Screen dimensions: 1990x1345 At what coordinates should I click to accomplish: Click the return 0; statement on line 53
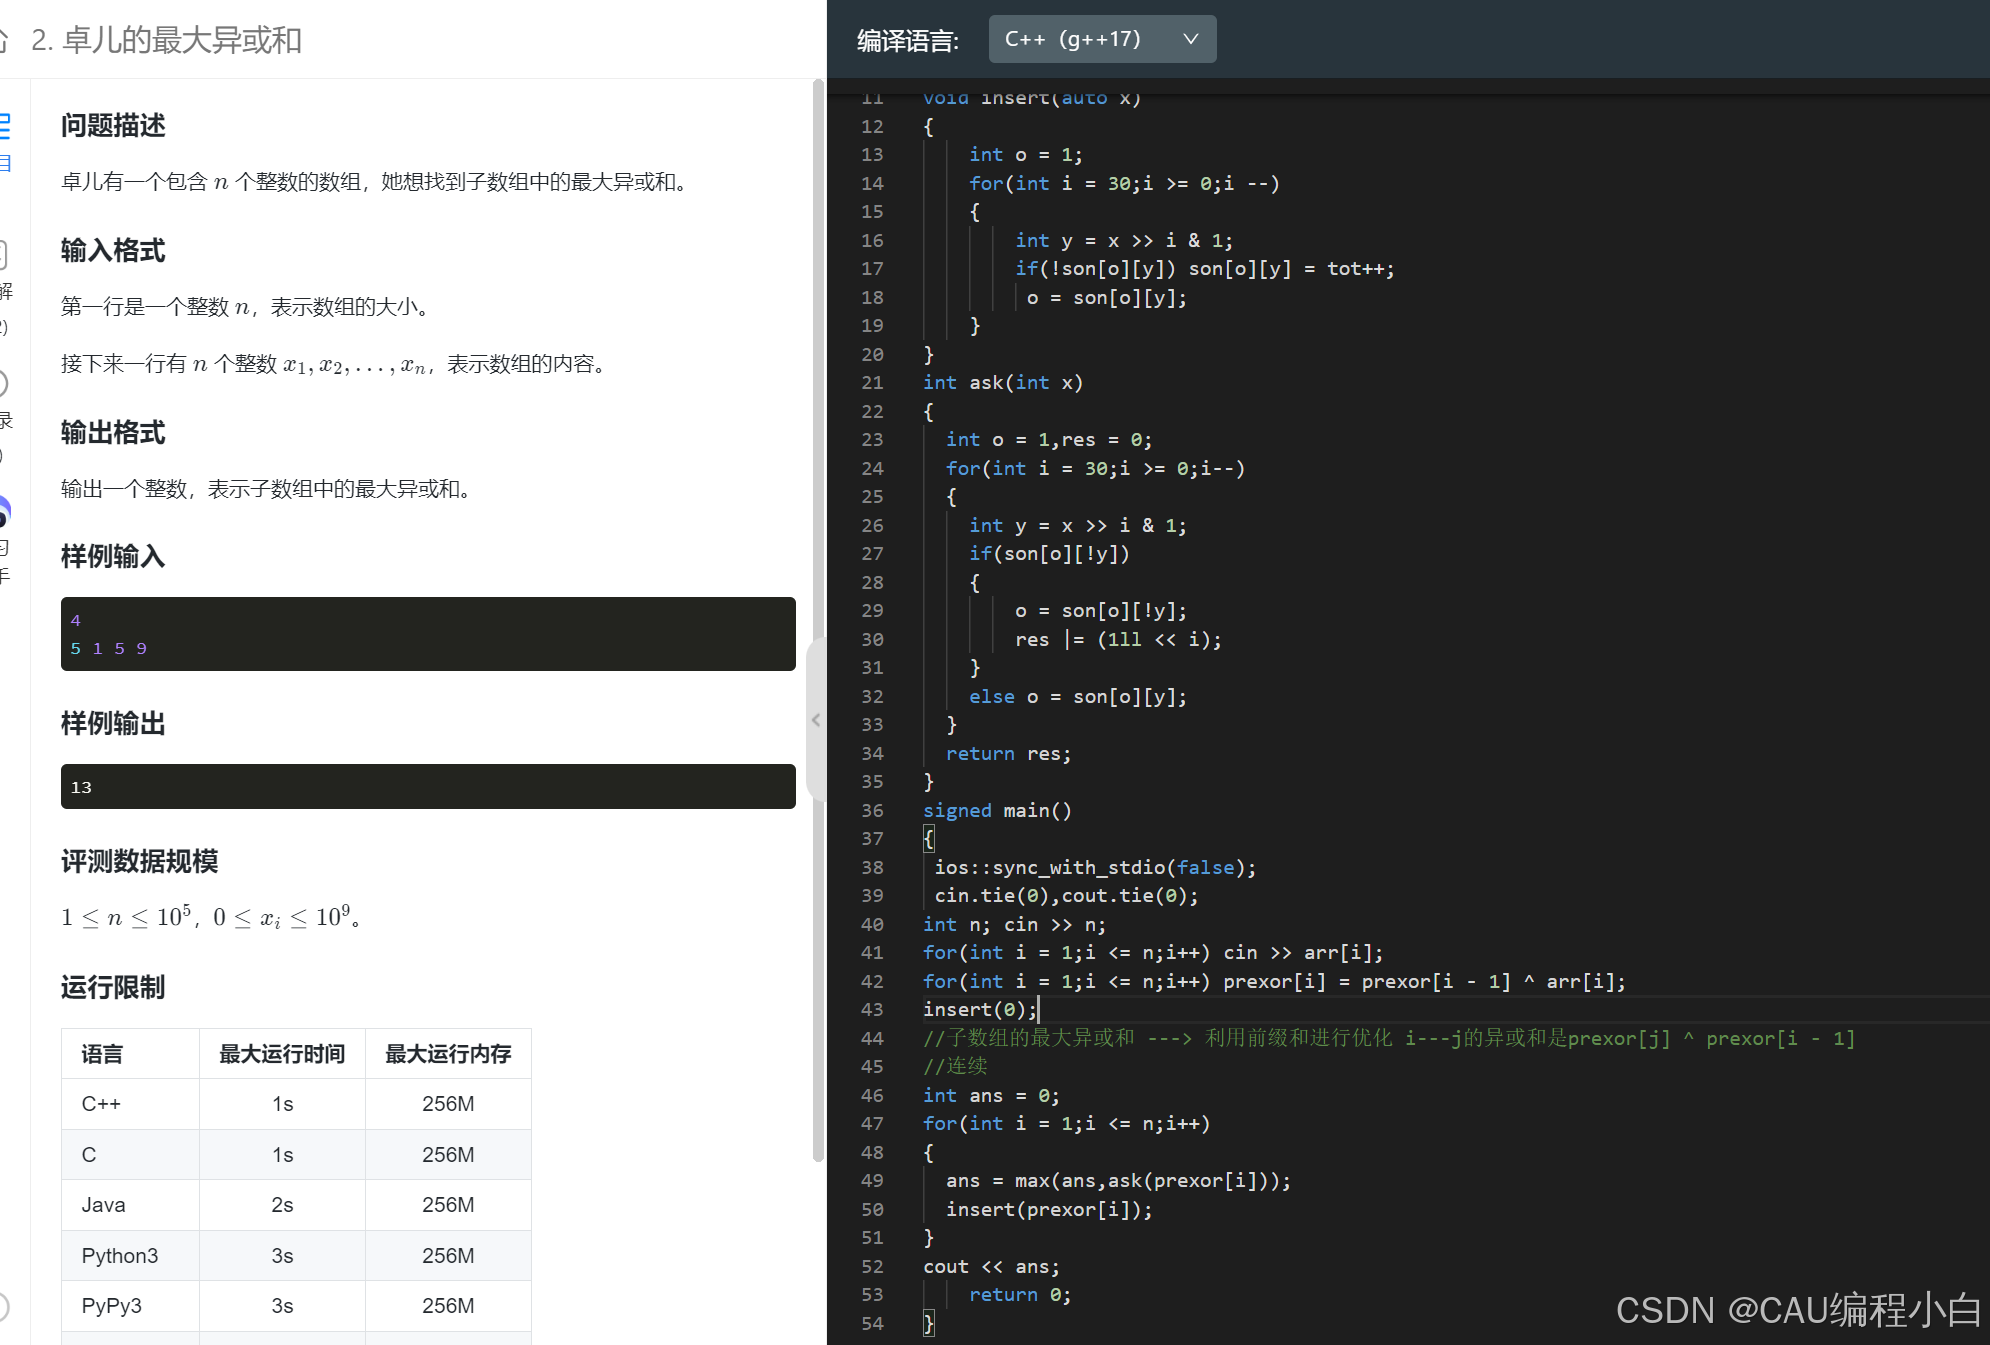tap(1019, 1294)
